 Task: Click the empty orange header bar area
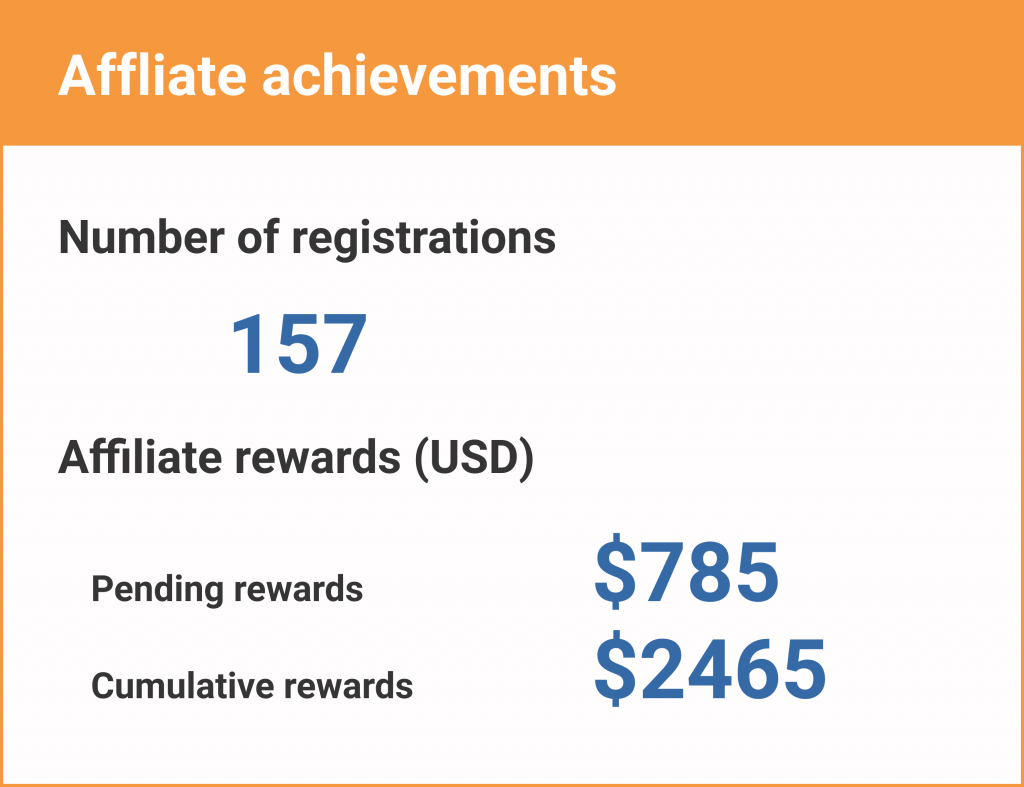click(816, 73)
